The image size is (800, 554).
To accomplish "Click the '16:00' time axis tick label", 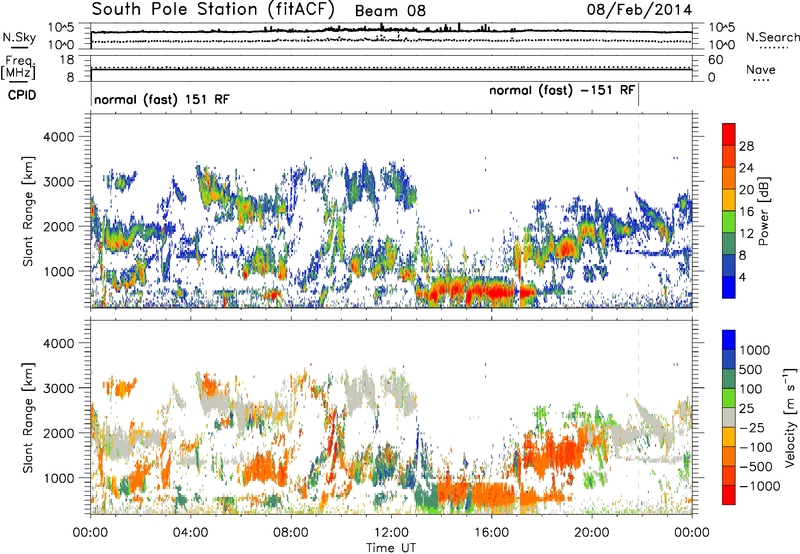I will click(491, 533).
